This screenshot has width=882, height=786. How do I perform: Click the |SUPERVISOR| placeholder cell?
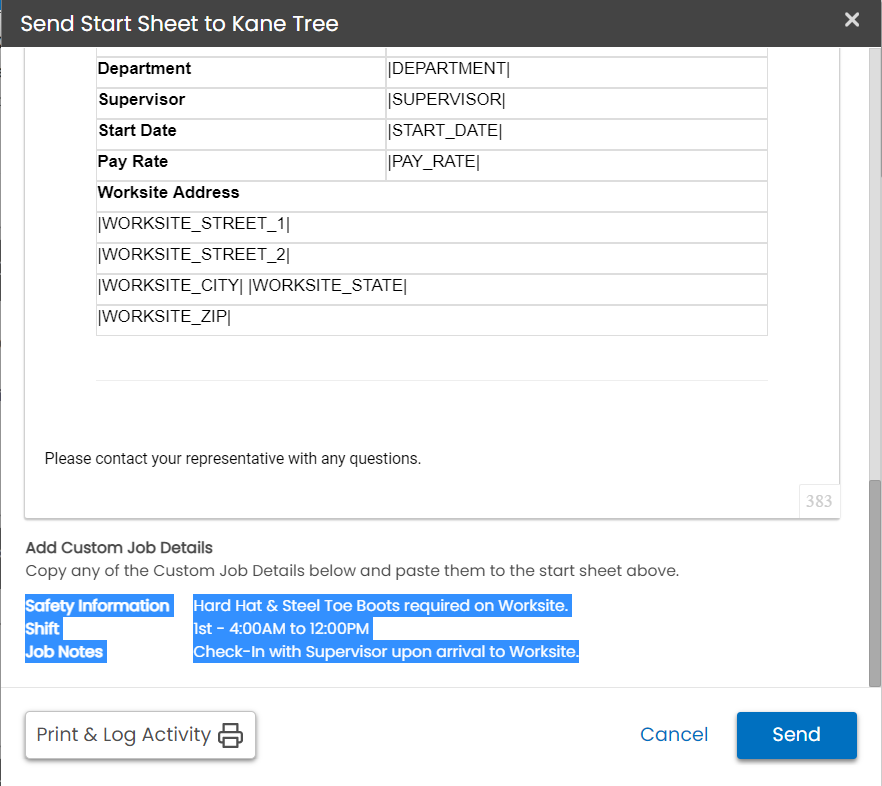click(x=447, y=100)
